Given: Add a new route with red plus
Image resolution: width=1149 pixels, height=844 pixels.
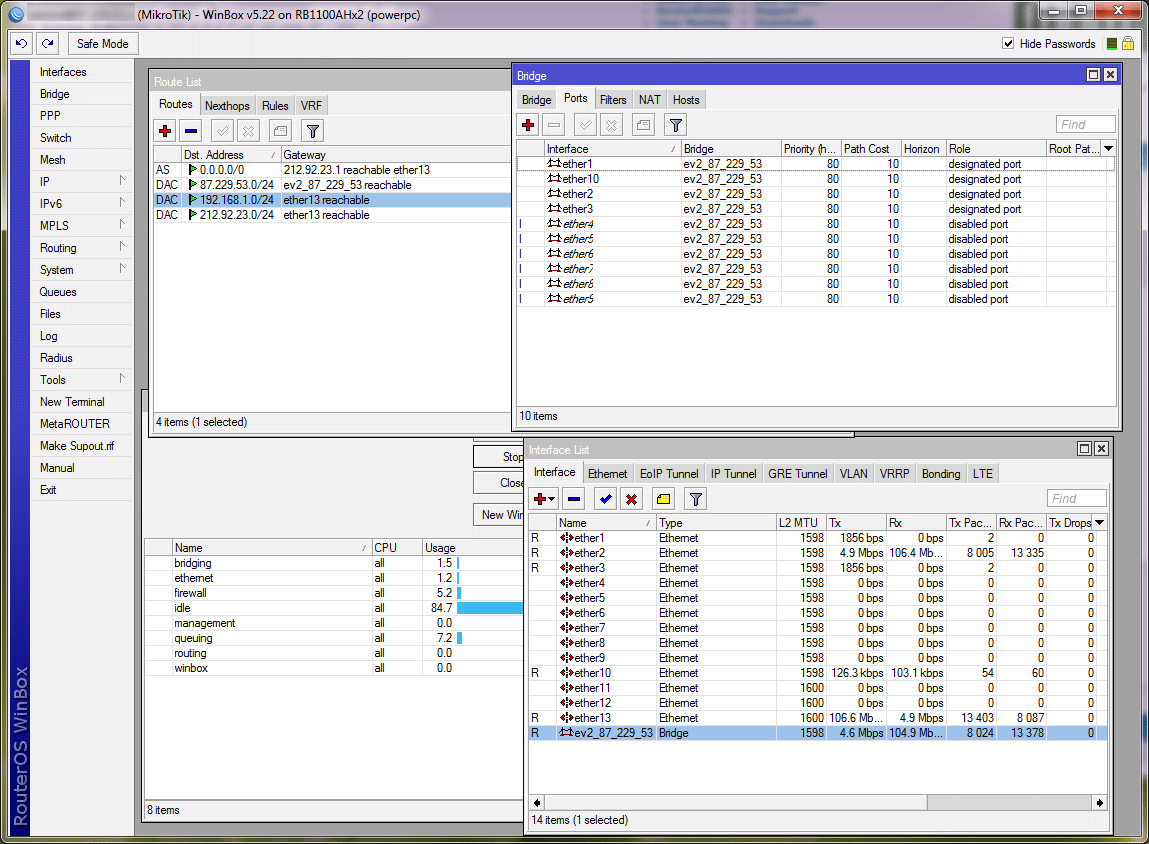Looking at the screenshot, I should [x=165, y=131].
